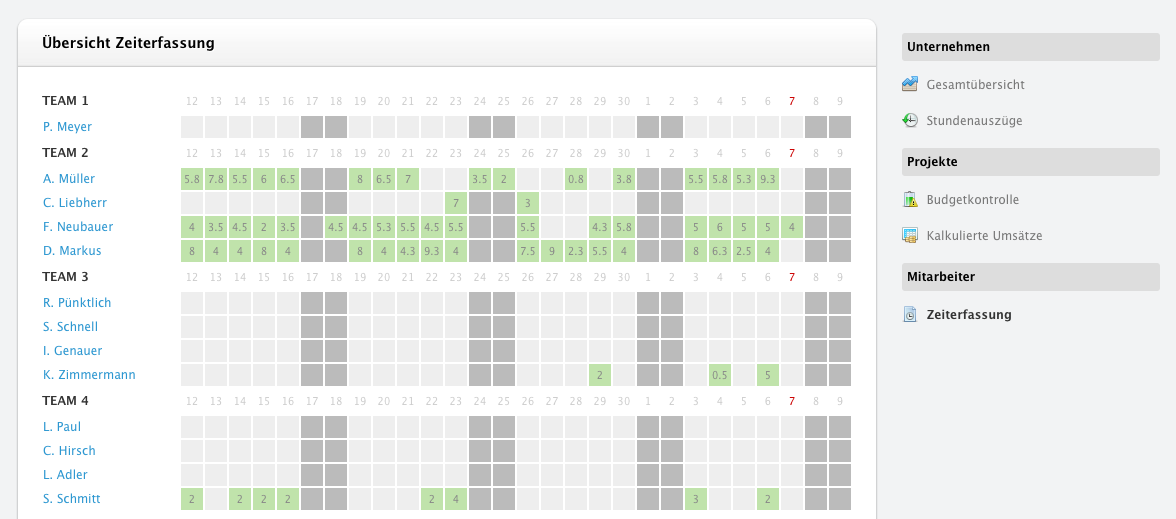Image resolution: width=1176 pixels, height=519 pixels.
Task: Click the Zeiterfassung document icon
Action: point(910,314)
